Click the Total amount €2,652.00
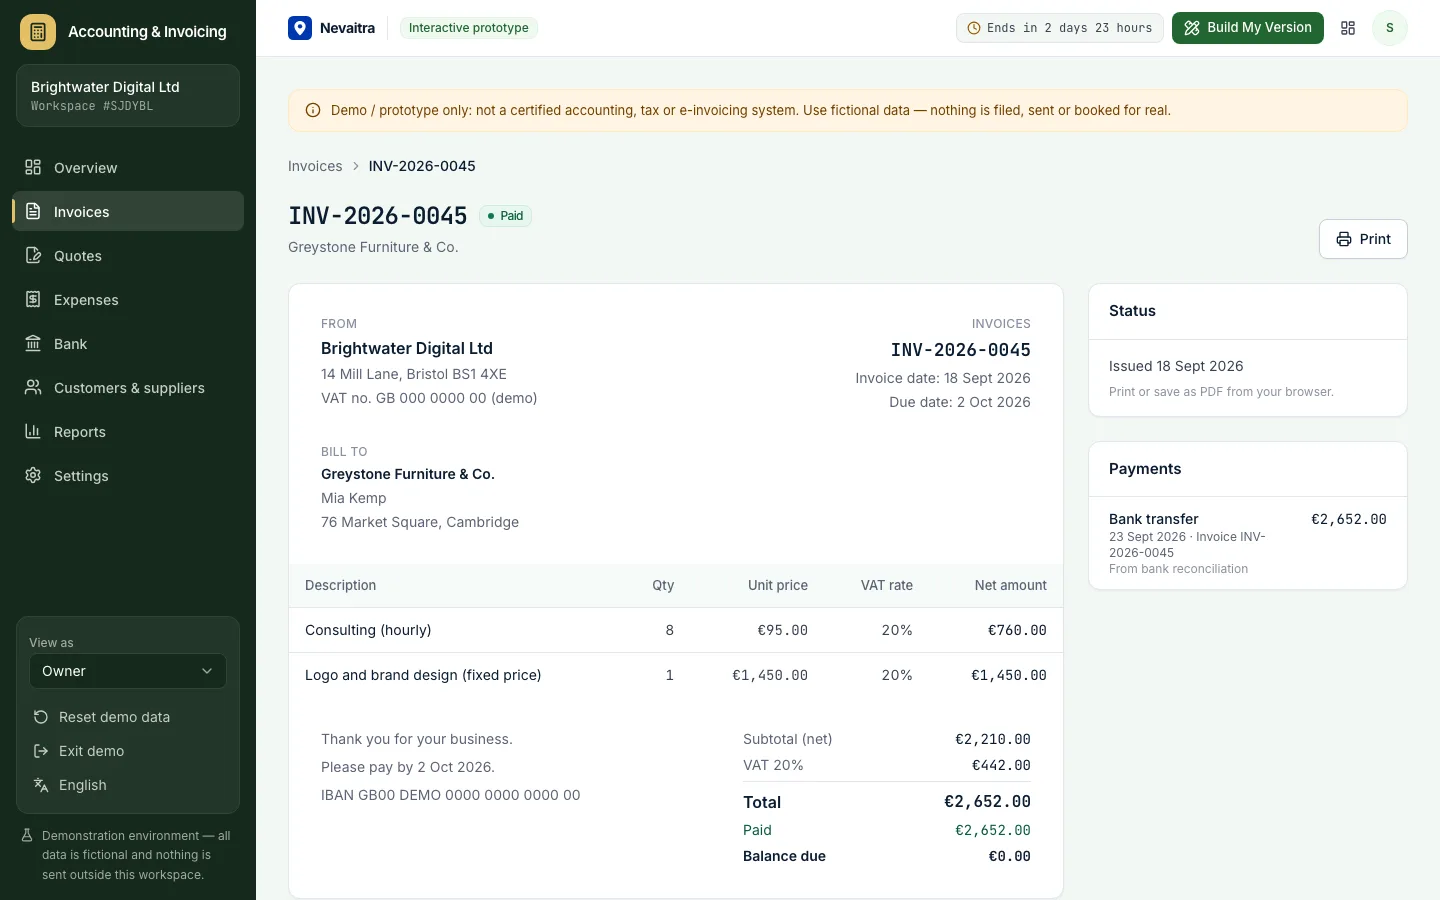This screenshot has width=1440, height=900. tap(987, 802)
